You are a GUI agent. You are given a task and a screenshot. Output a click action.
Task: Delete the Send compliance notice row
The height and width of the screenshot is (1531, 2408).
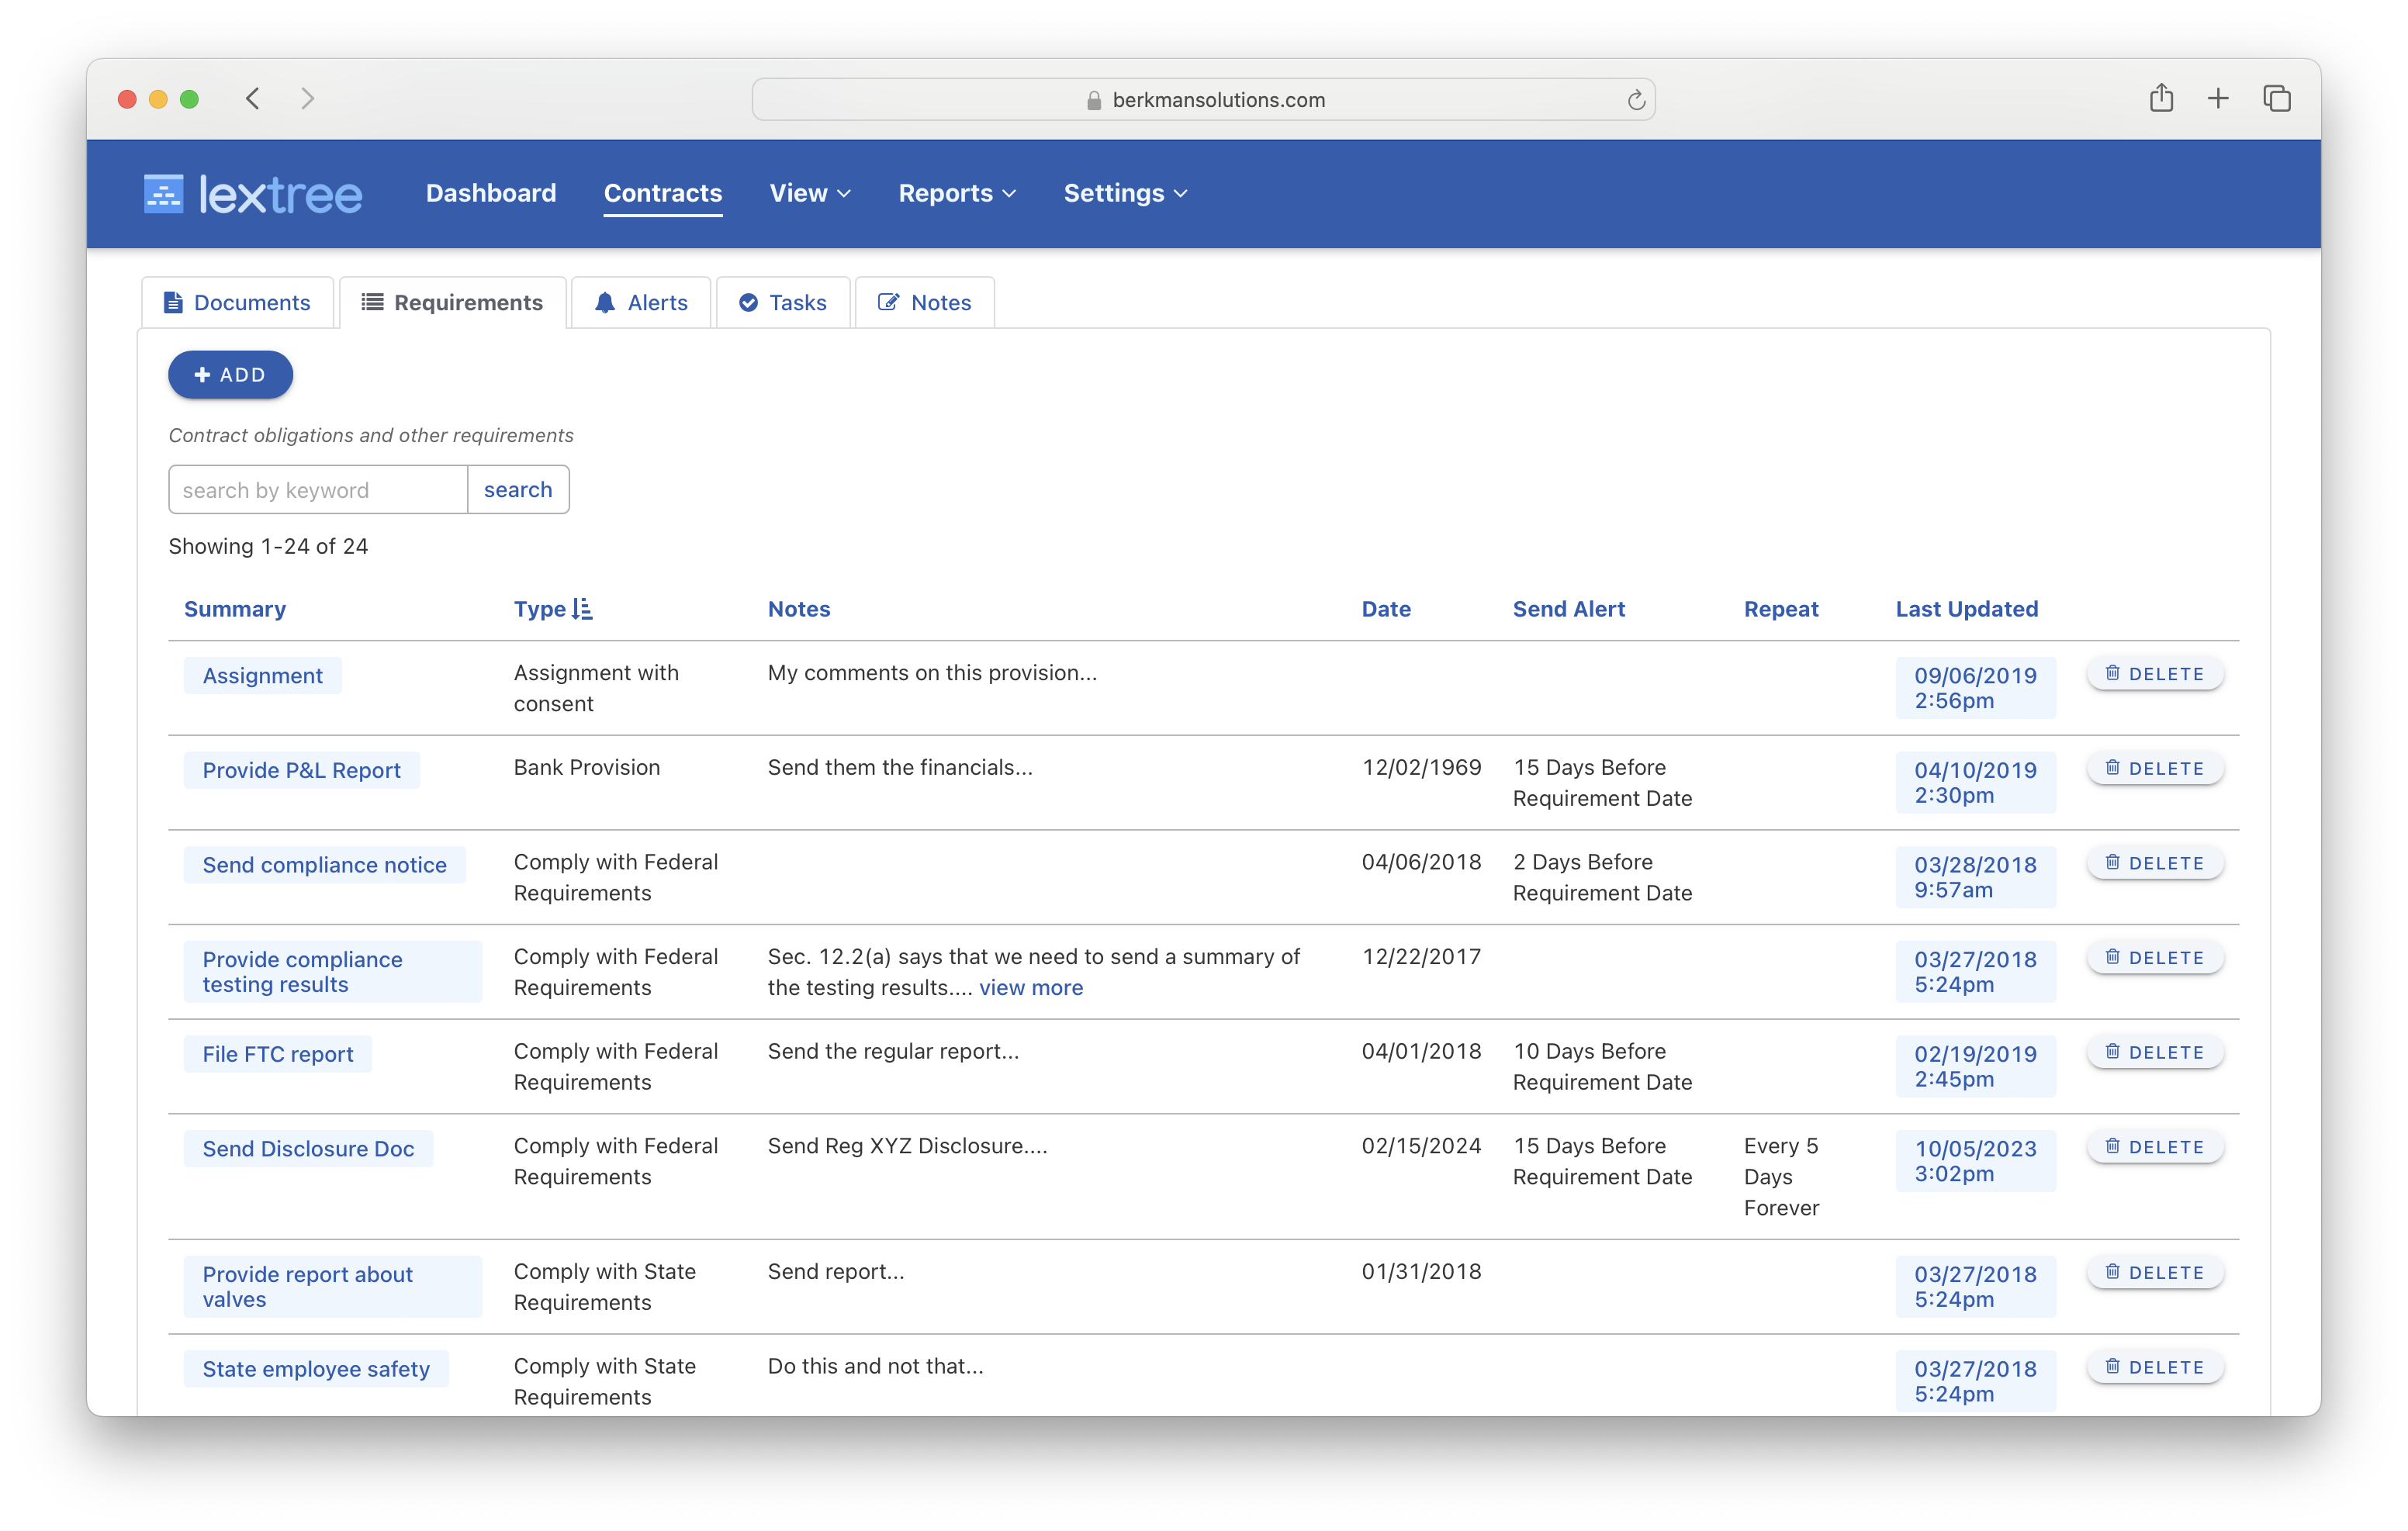tap(2155, 863)
